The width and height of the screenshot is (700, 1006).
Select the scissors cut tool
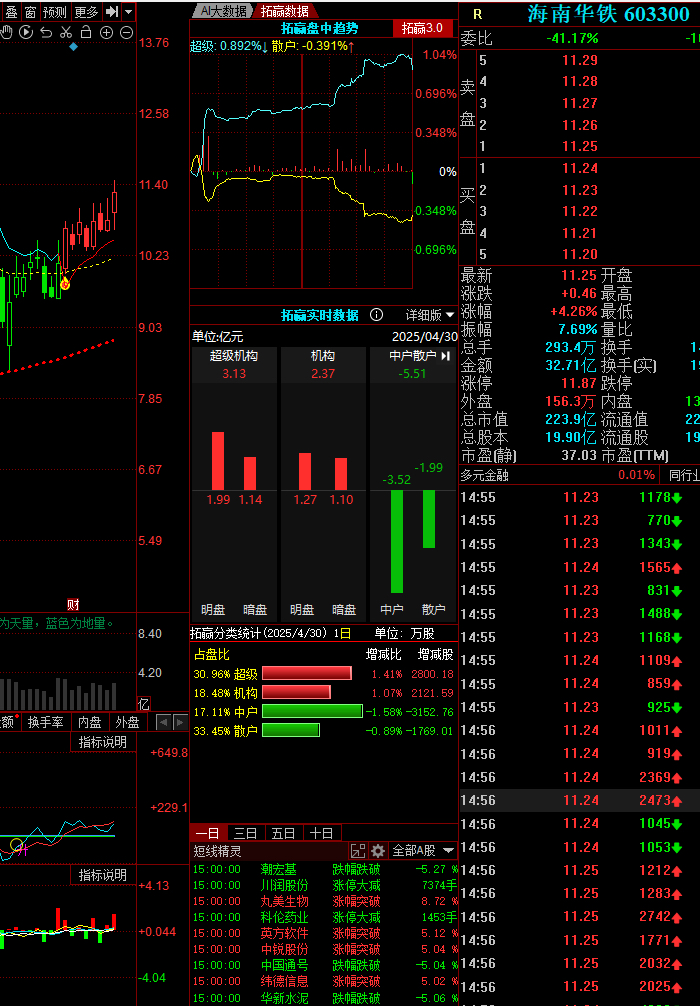(x=65, y=32)
